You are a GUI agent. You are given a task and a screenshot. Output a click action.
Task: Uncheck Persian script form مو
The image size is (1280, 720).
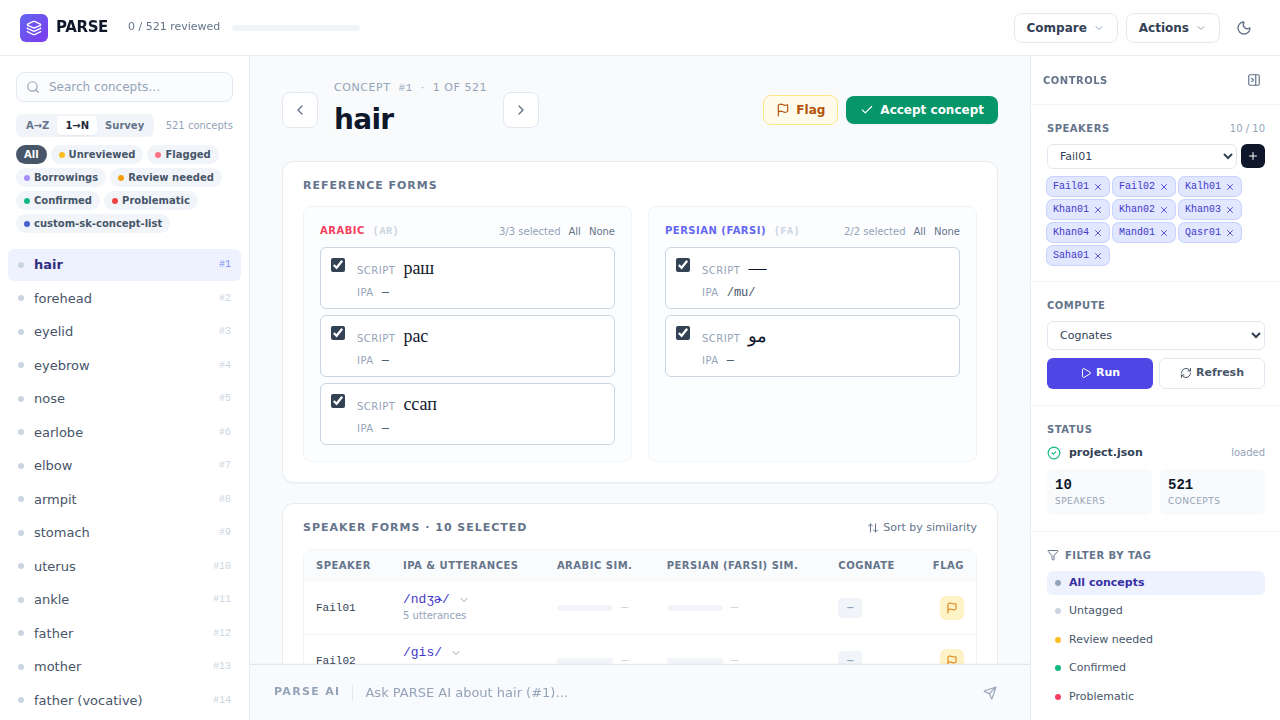coord(683,333)
